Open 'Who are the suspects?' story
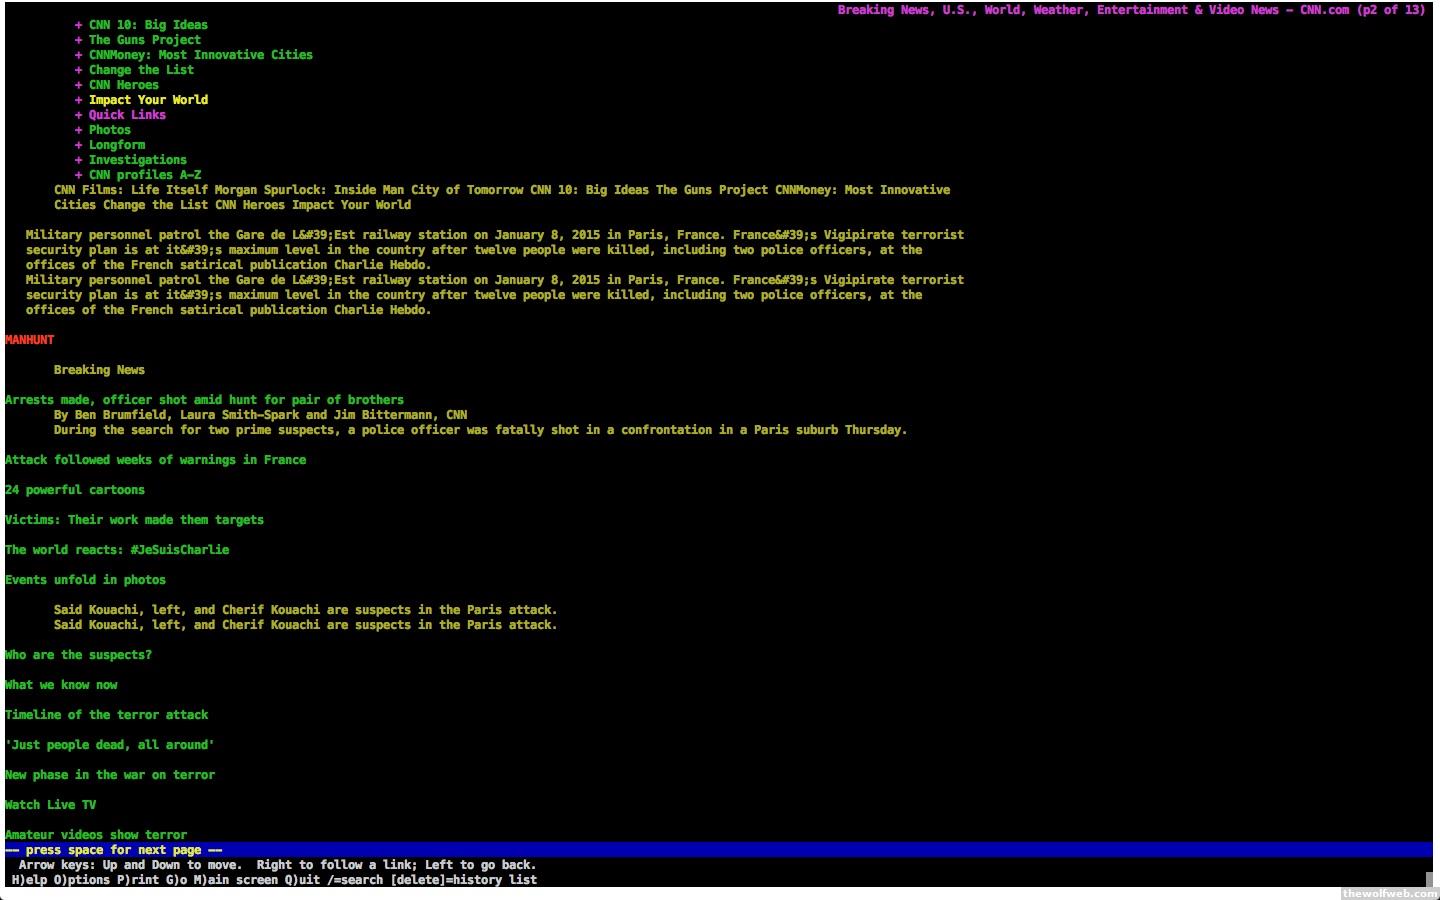1440x900 pixels. (x=78, y=655)
